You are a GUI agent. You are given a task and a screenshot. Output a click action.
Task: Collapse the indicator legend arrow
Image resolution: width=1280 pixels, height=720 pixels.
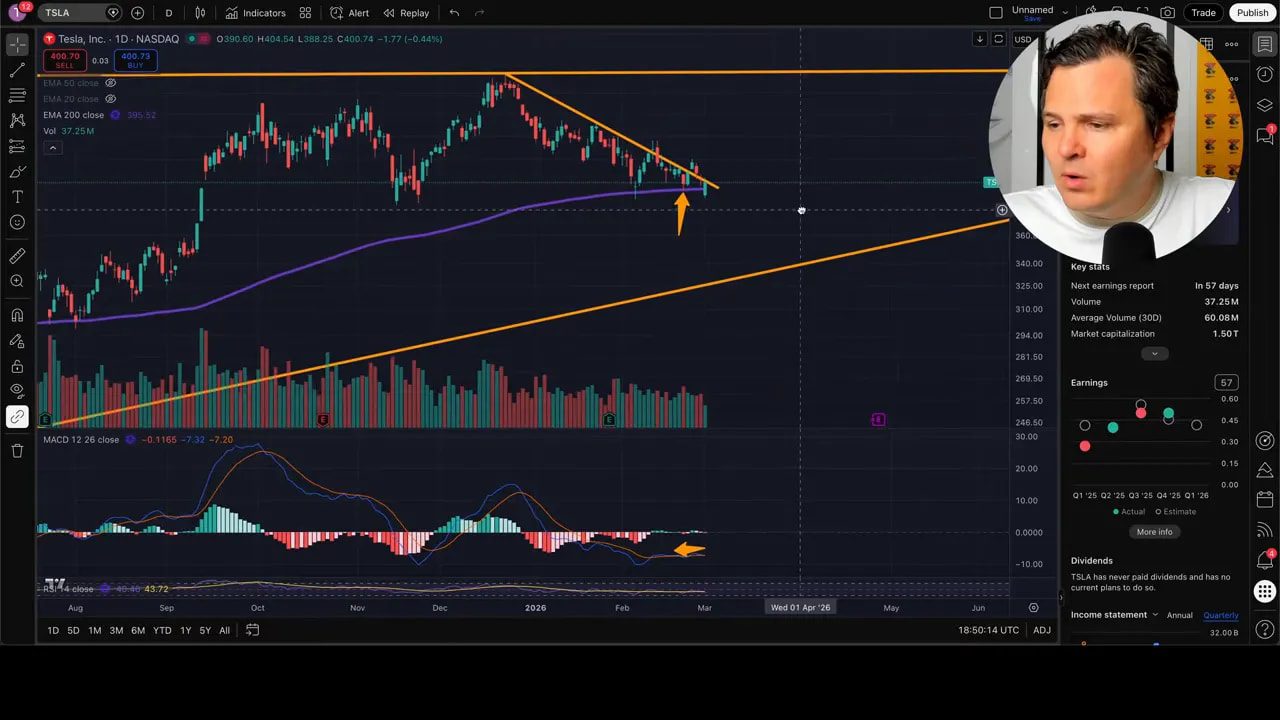pos(52,147)
